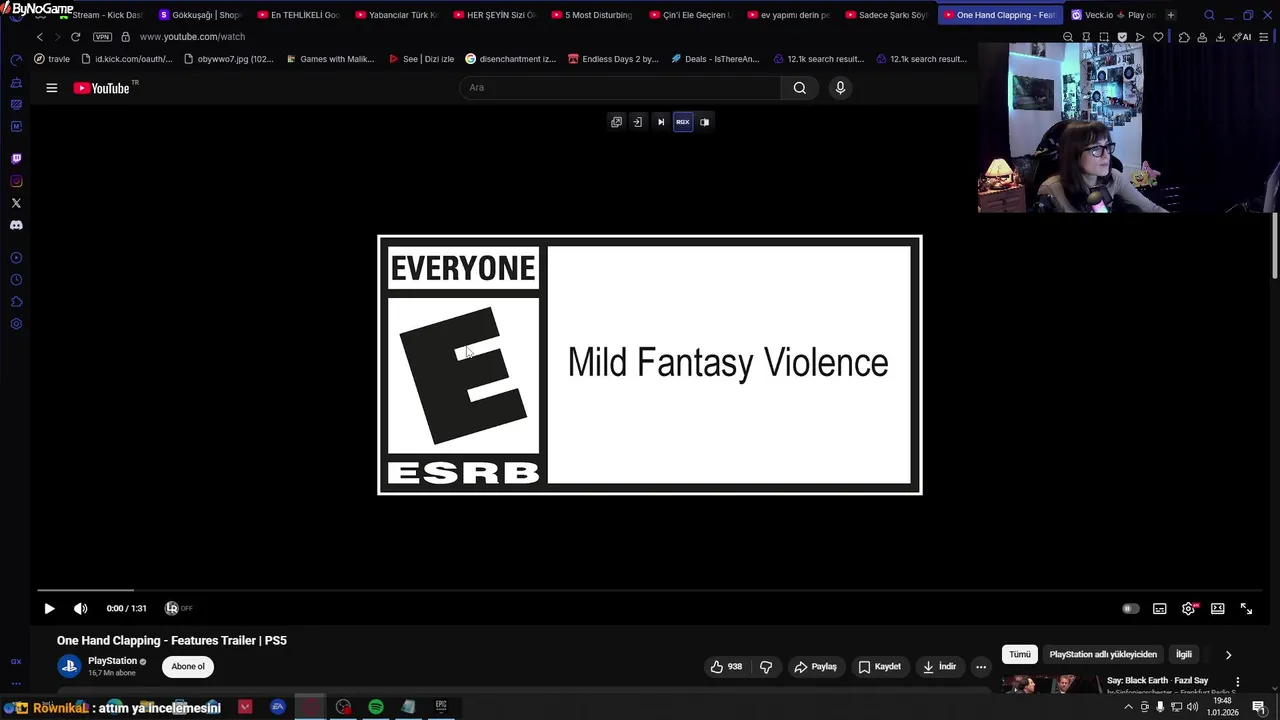
Task: Select 'PlayStation adlı yükleyiciden' chip
Action: (x=1103, y=654)
